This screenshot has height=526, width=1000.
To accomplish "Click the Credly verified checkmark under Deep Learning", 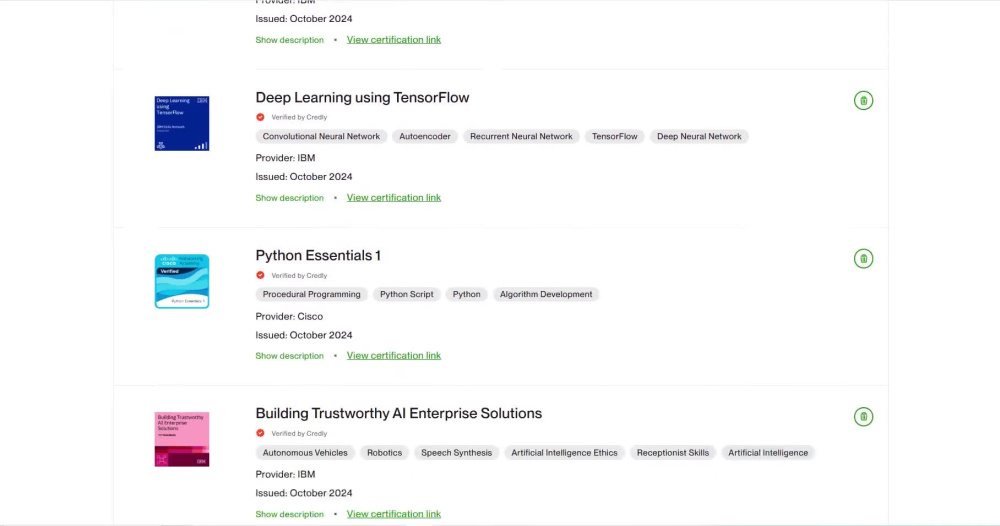I will coord(260,117).
